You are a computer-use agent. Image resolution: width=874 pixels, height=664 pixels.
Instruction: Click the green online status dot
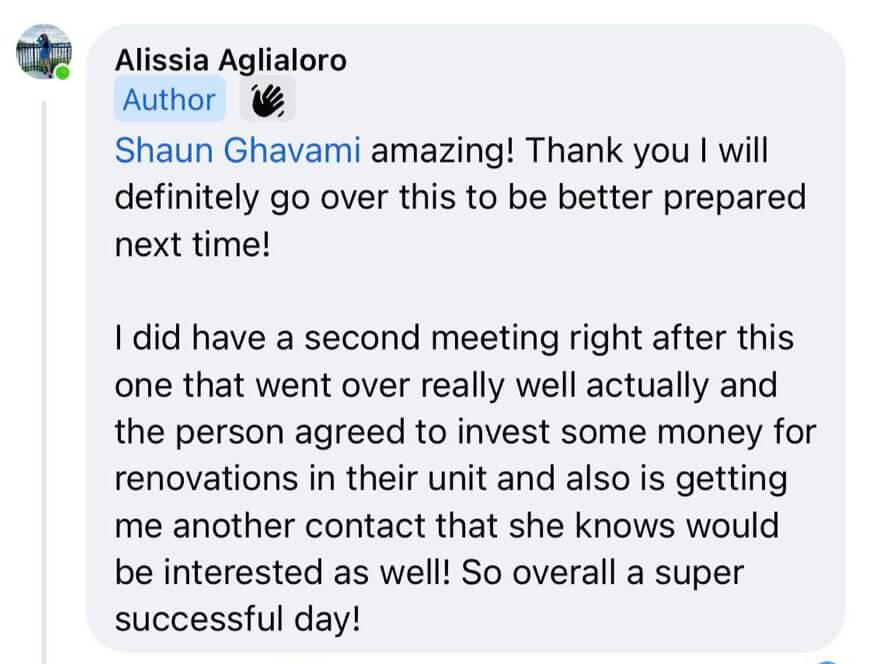click(63, 73)
